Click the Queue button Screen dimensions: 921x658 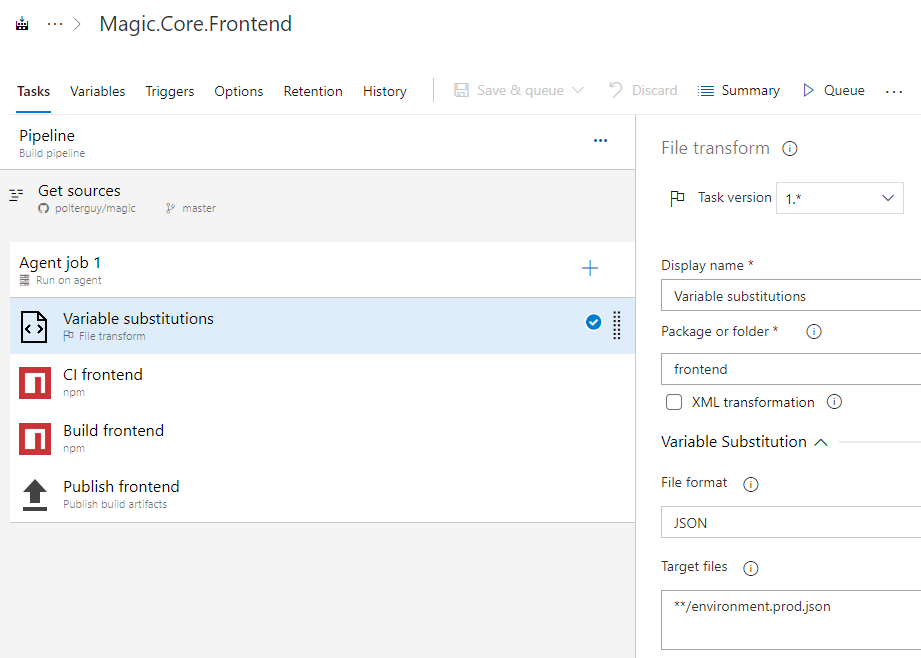coord(833,91)
